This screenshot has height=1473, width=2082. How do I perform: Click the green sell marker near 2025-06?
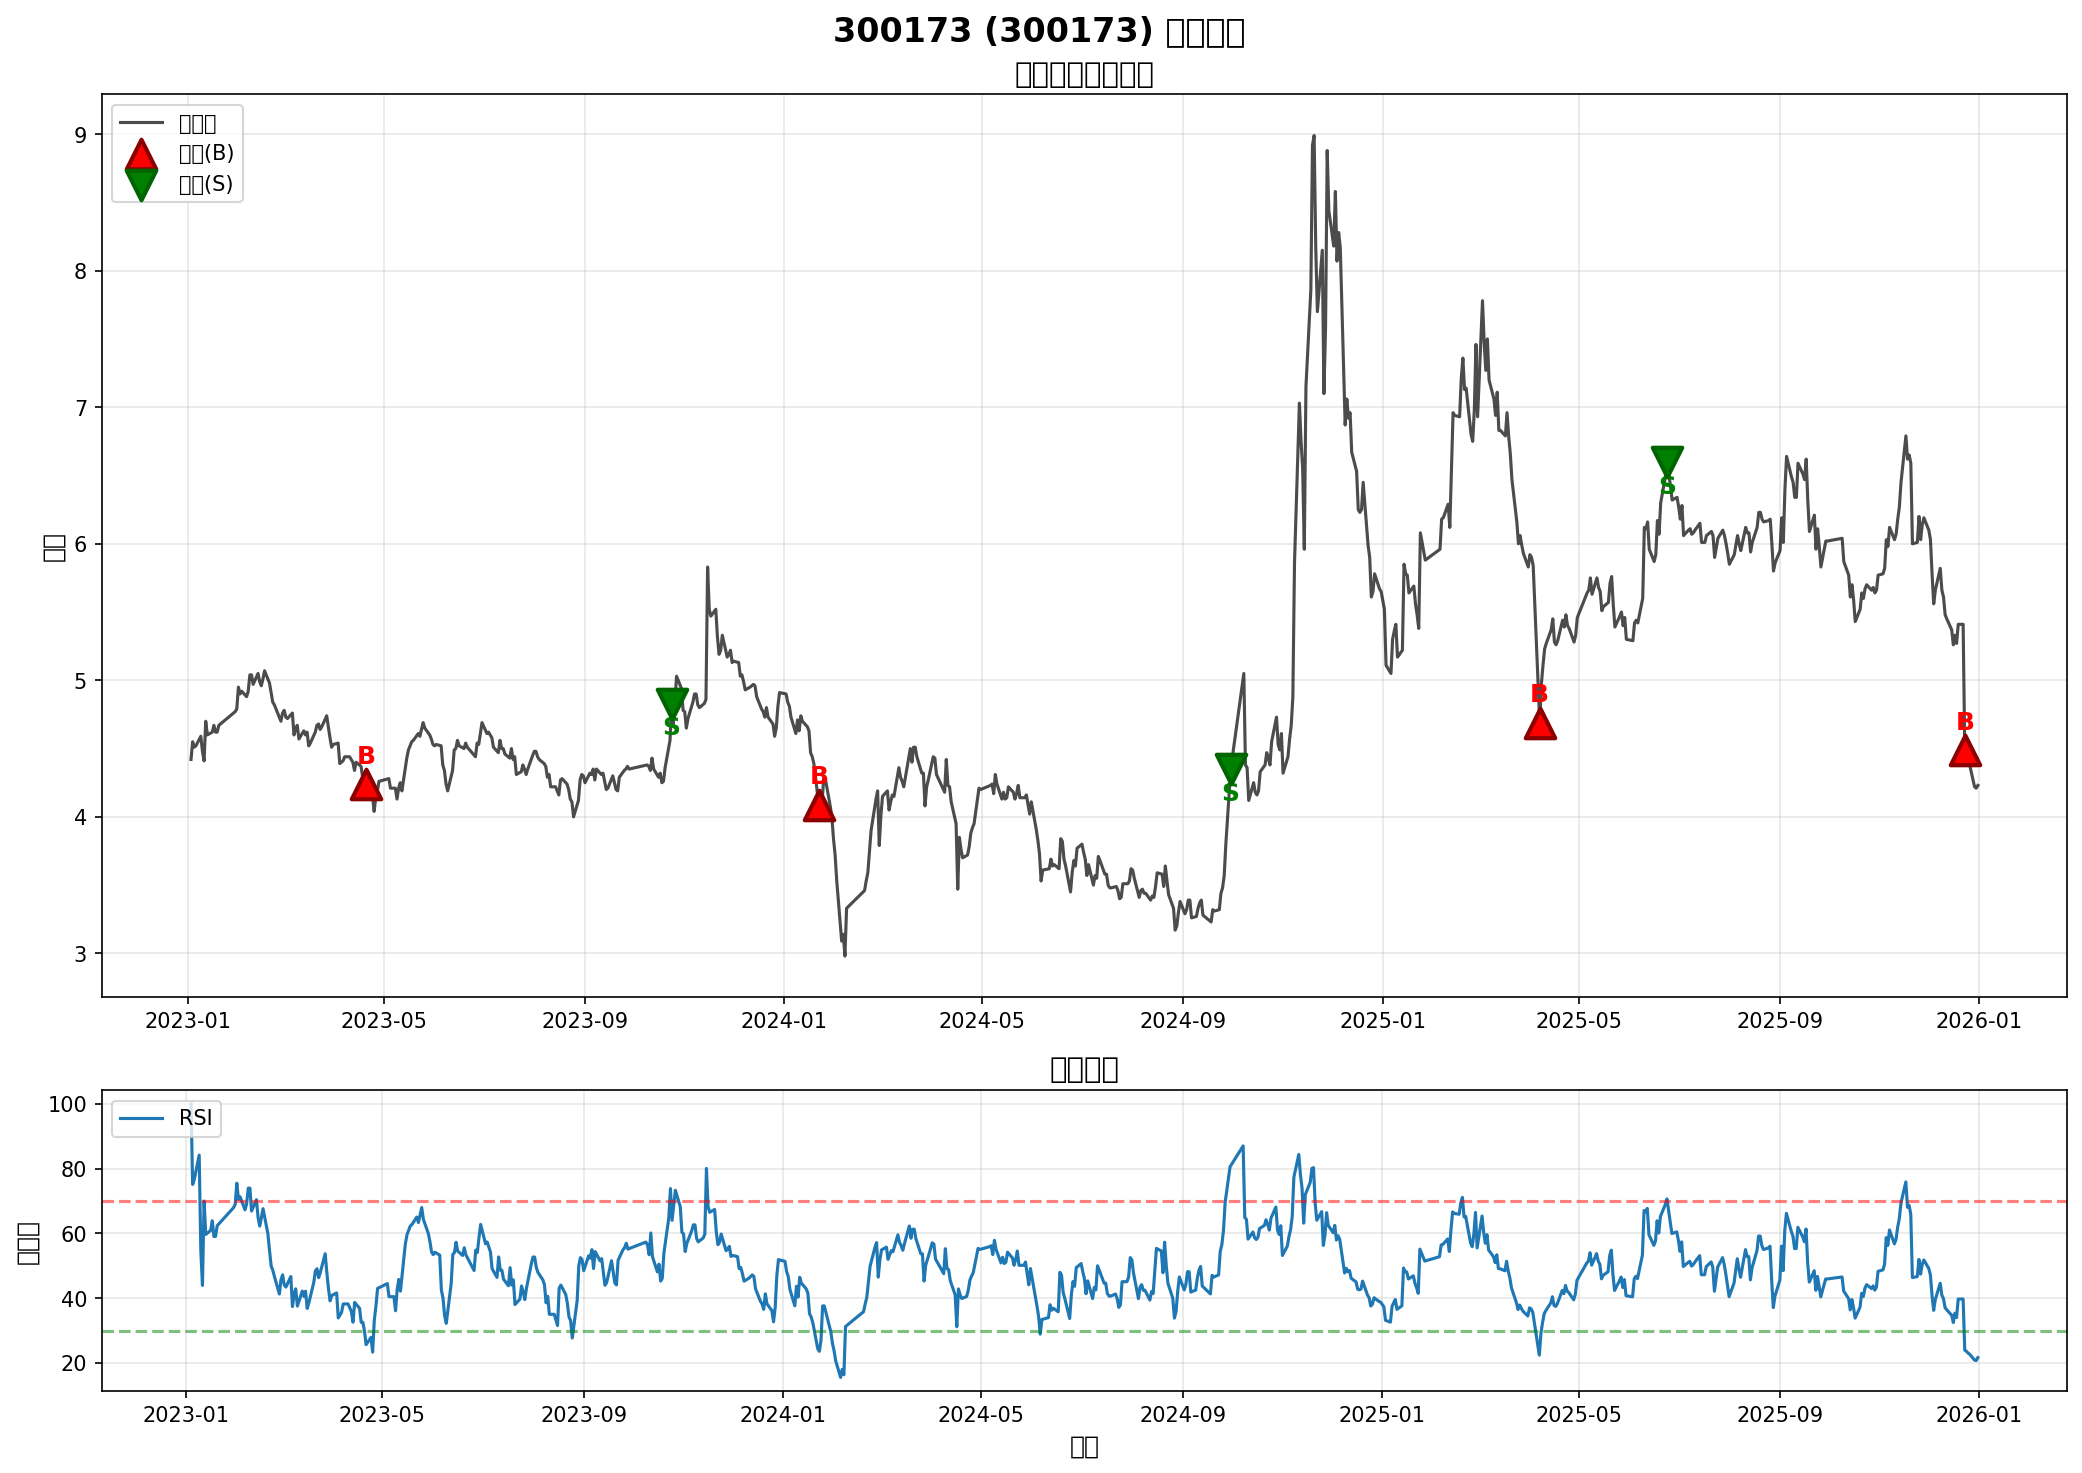tap(1667, 460)
